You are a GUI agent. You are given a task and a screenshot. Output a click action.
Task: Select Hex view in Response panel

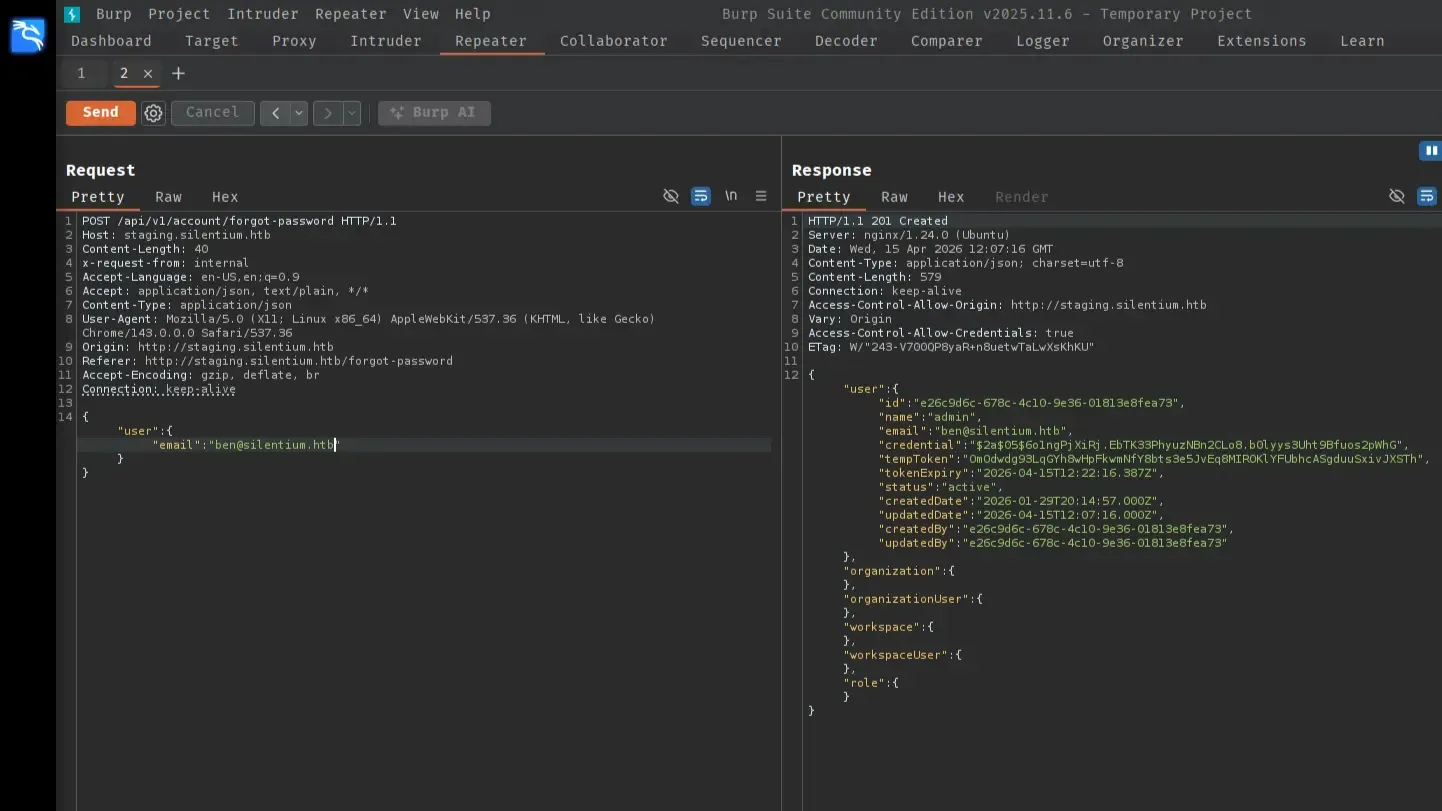point(951,197)
